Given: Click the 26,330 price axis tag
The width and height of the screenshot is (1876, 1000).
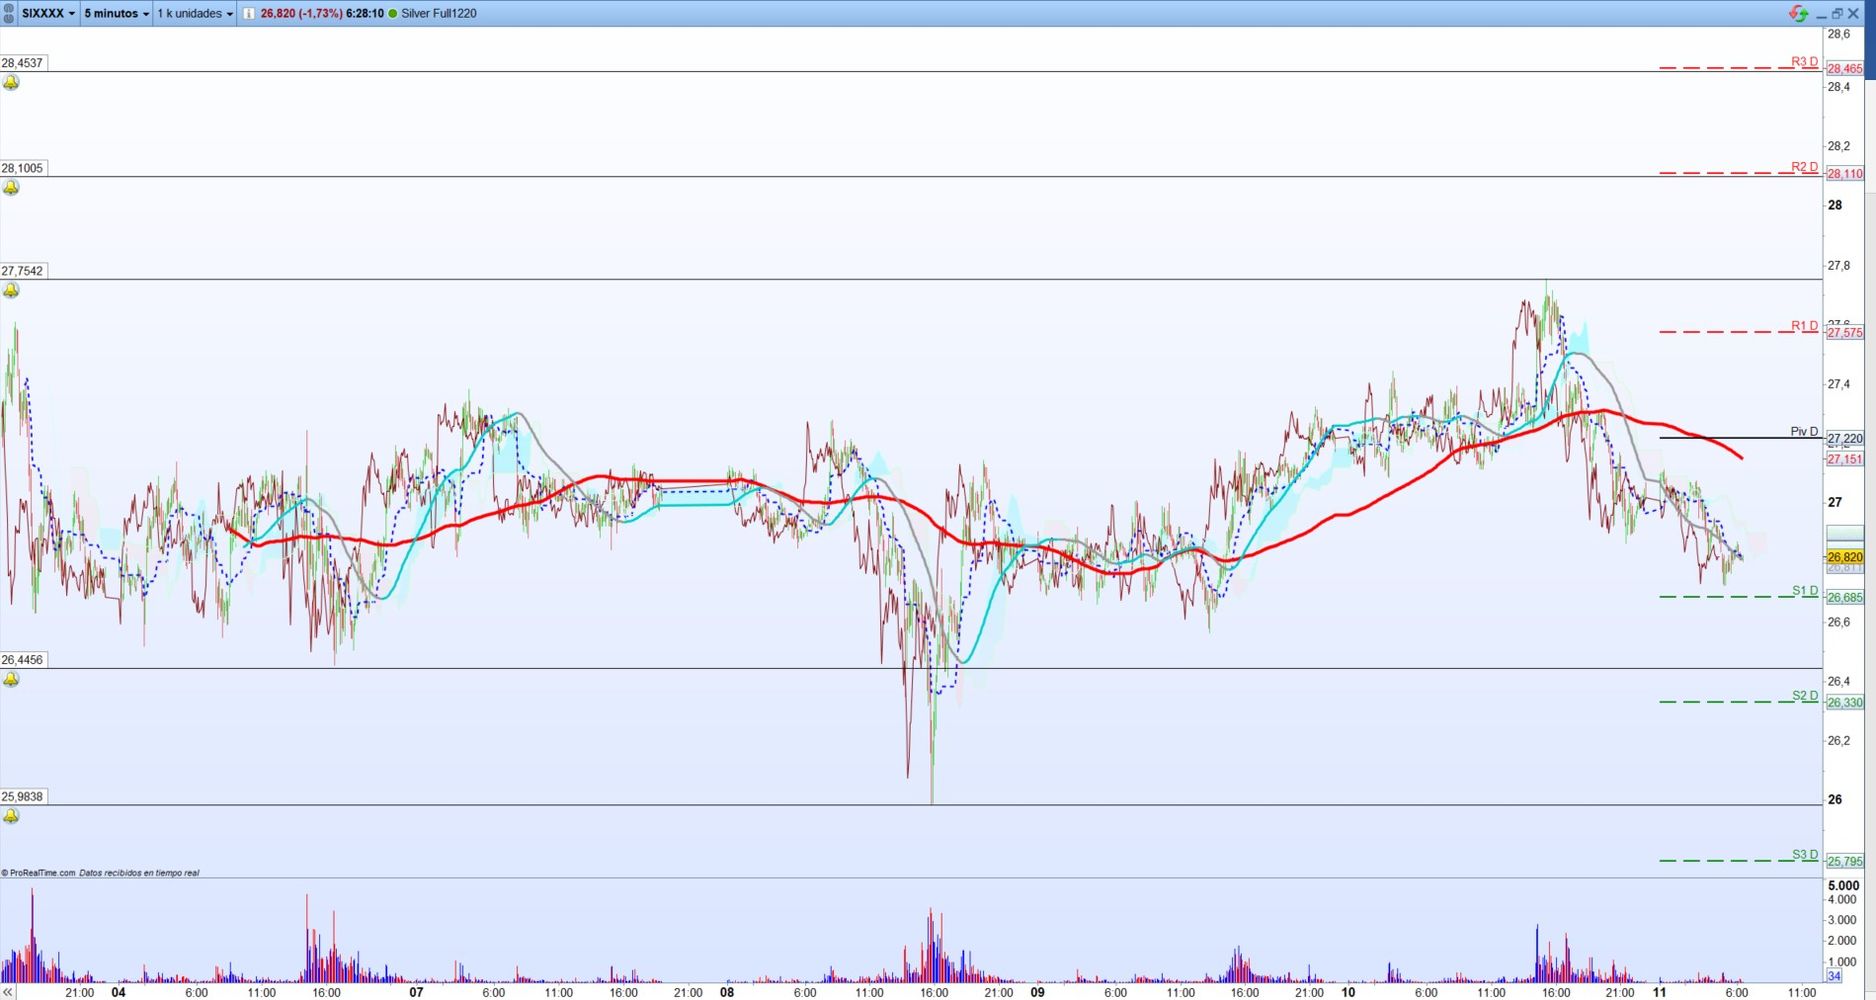Looking at the screenshot, I should pos(1845,703).
